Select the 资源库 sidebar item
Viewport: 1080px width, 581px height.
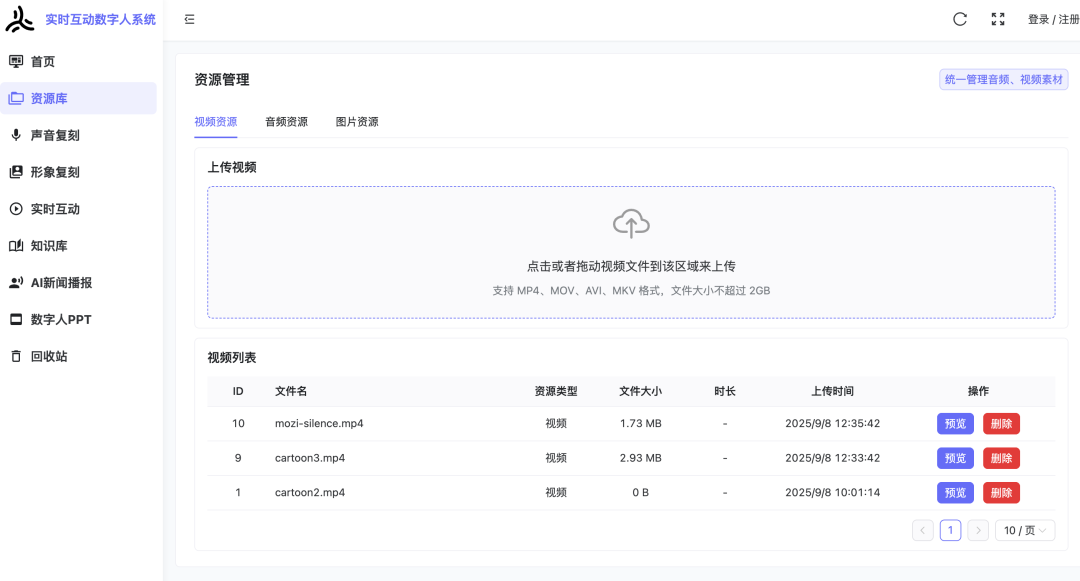[79, 98]
